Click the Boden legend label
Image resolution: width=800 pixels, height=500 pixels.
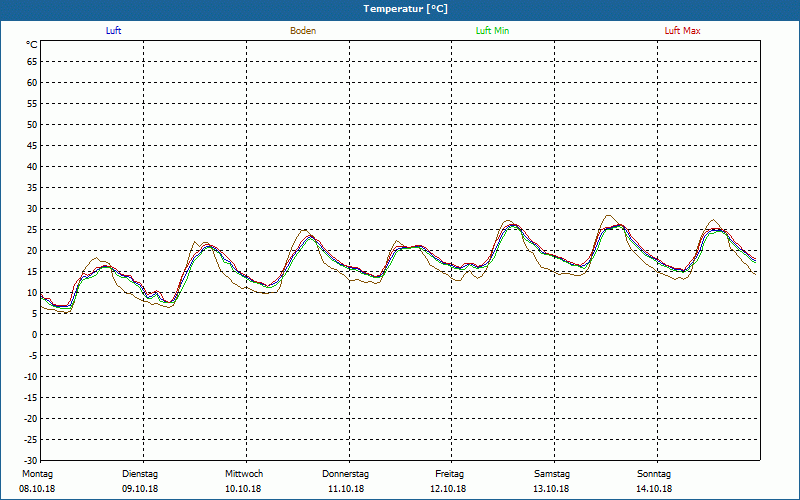pyautogui.click(x=303, y=31)
